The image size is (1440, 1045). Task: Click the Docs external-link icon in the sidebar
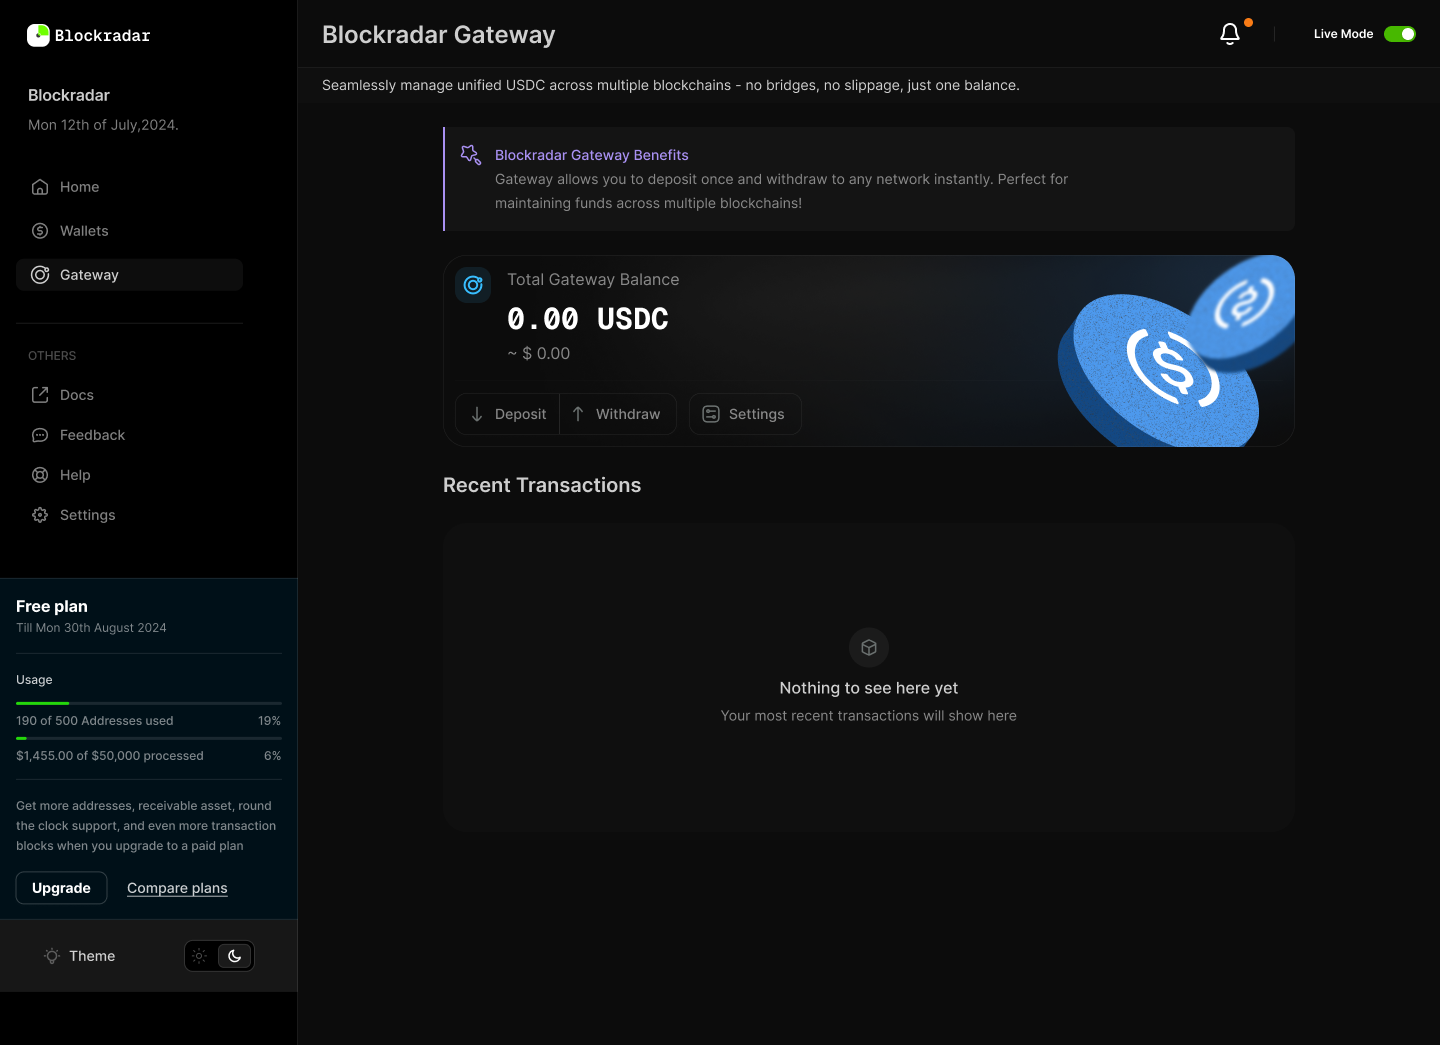tap(40, 395)
